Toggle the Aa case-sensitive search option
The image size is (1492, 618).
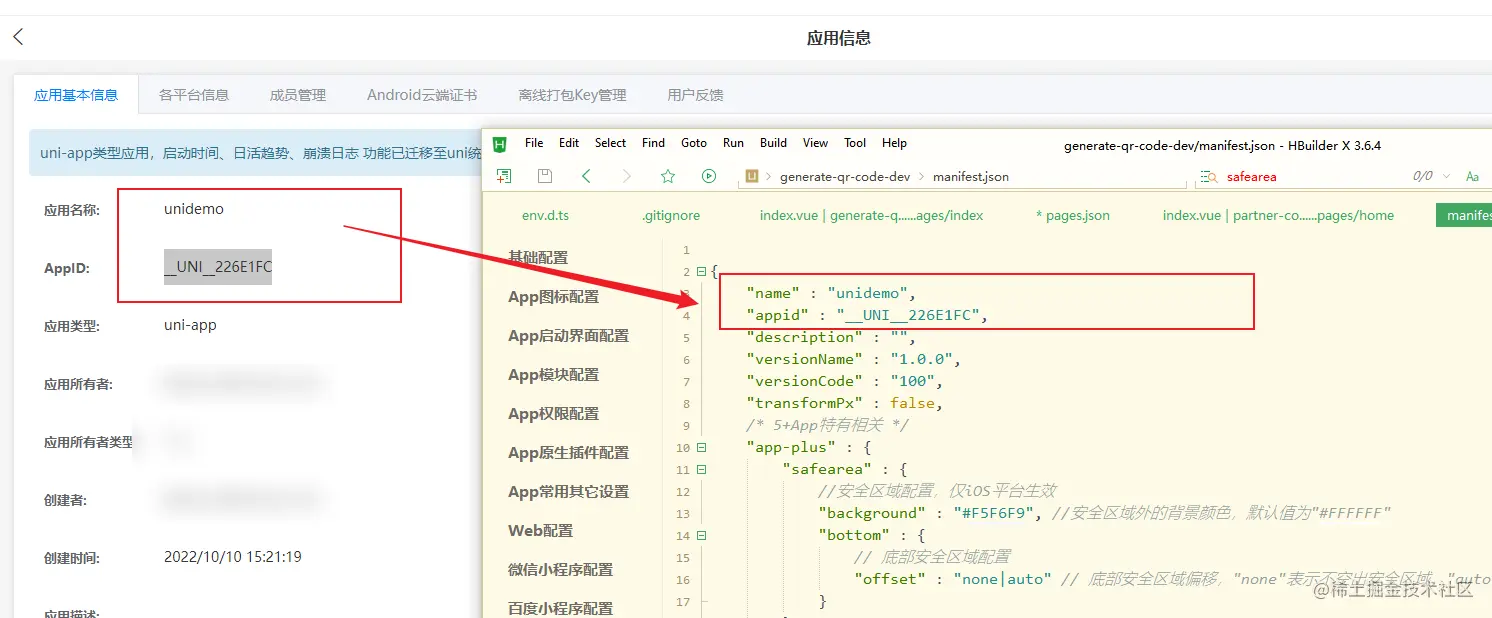(1472, 176)
